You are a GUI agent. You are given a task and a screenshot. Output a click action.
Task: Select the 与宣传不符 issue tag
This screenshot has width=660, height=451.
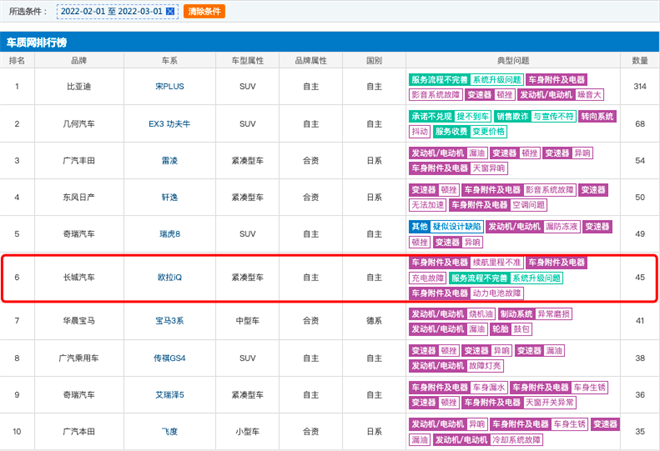553,116
